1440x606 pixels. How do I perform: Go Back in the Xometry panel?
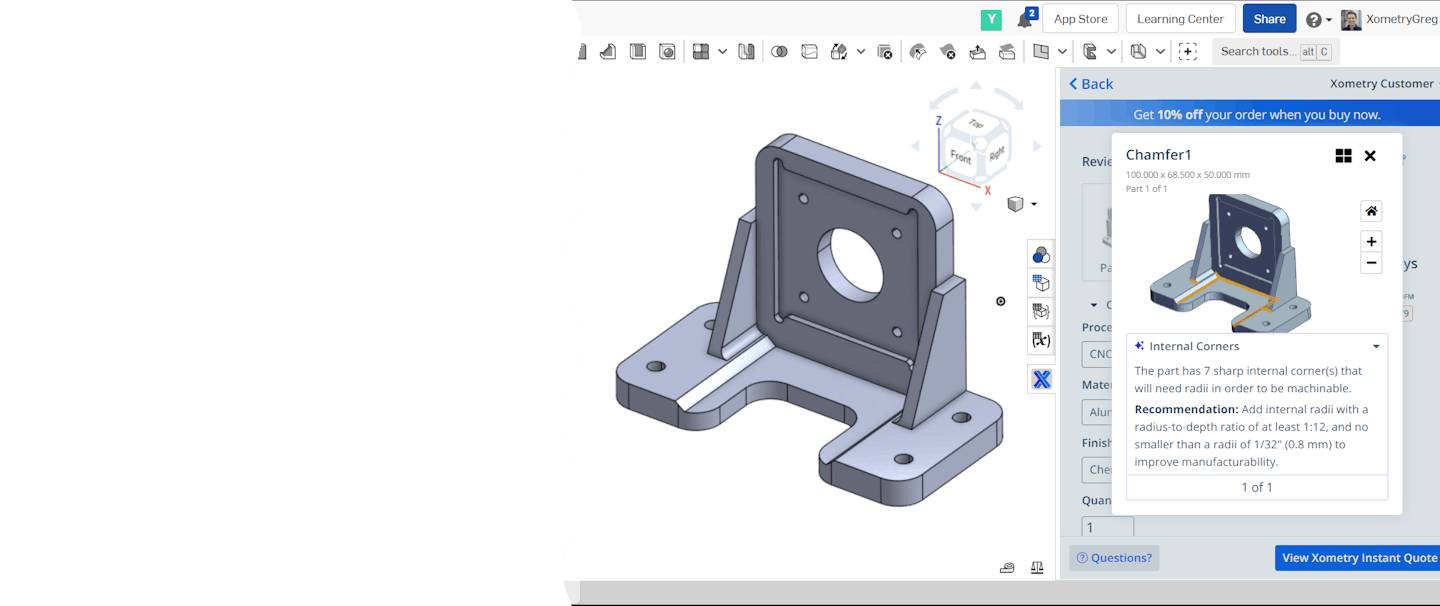coord(1091,84)
